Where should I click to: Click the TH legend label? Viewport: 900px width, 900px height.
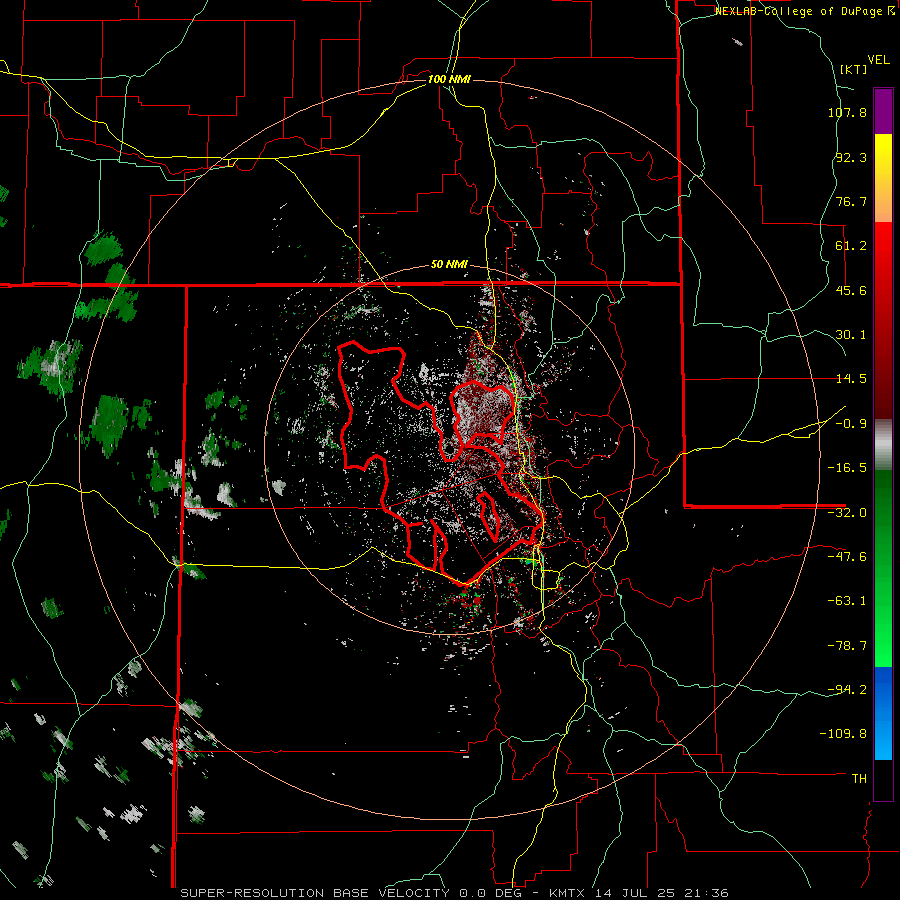(x=859, y=779)
